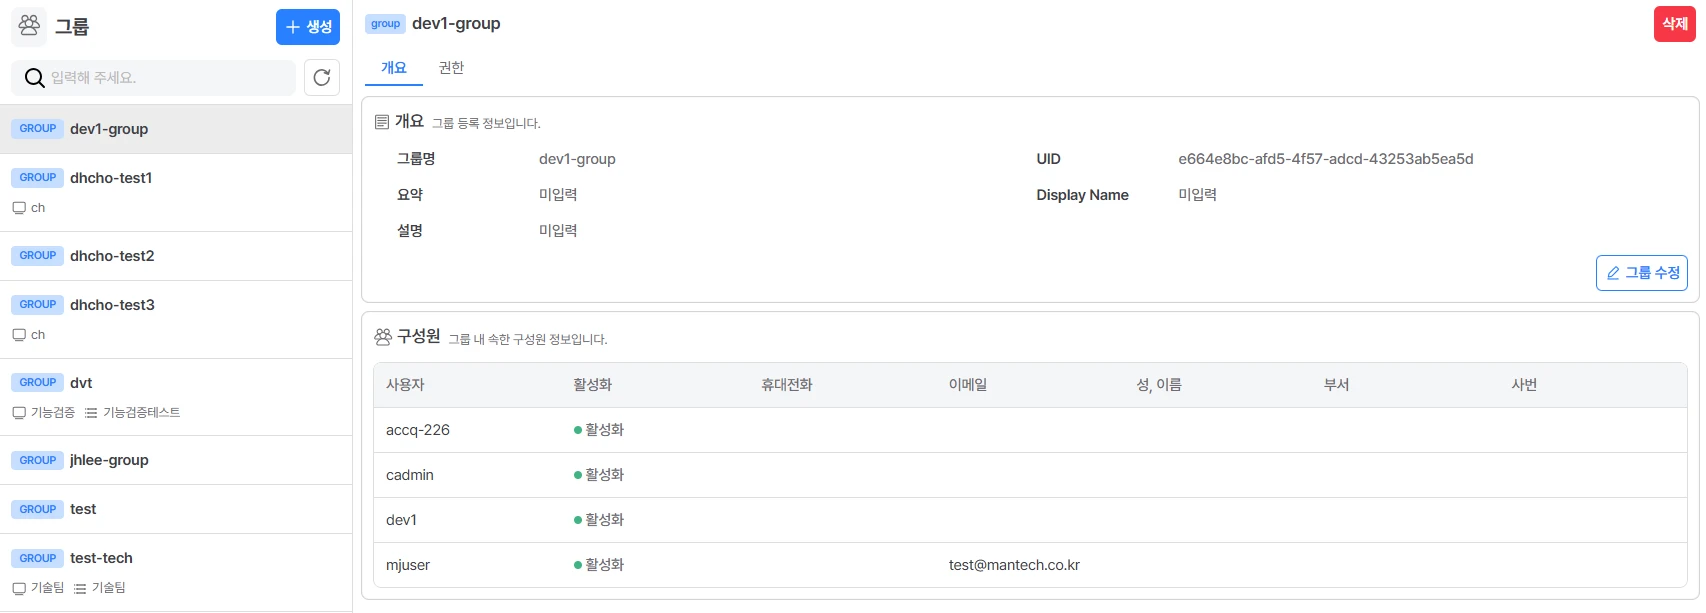Screen dimensions: 1706x613
Task: Select test-tech group entry
Action: [x=176, y=572]
